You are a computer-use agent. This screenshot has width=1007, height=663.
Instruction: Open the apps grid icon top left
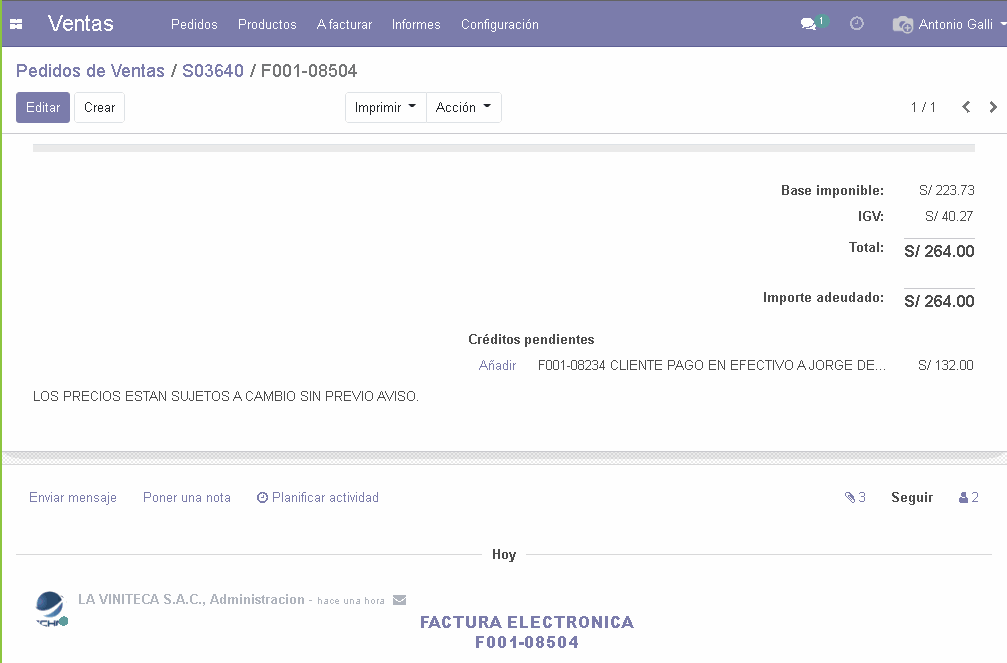pyautogui.click(x=15, y=23)
